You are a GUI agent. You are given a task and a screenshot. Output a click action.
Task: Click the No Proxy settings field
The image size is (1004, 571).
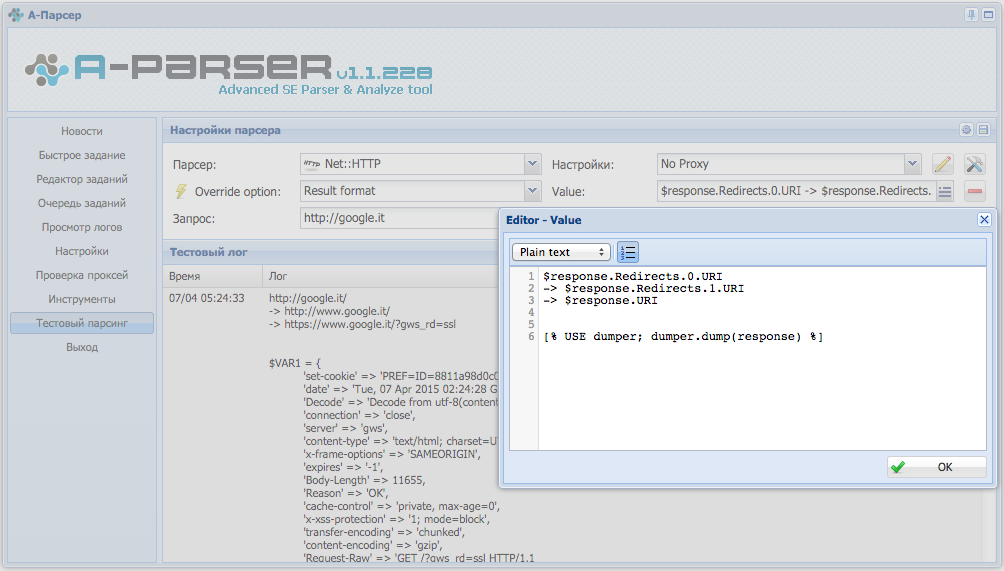pyautogui.click(x=781, y=164)
